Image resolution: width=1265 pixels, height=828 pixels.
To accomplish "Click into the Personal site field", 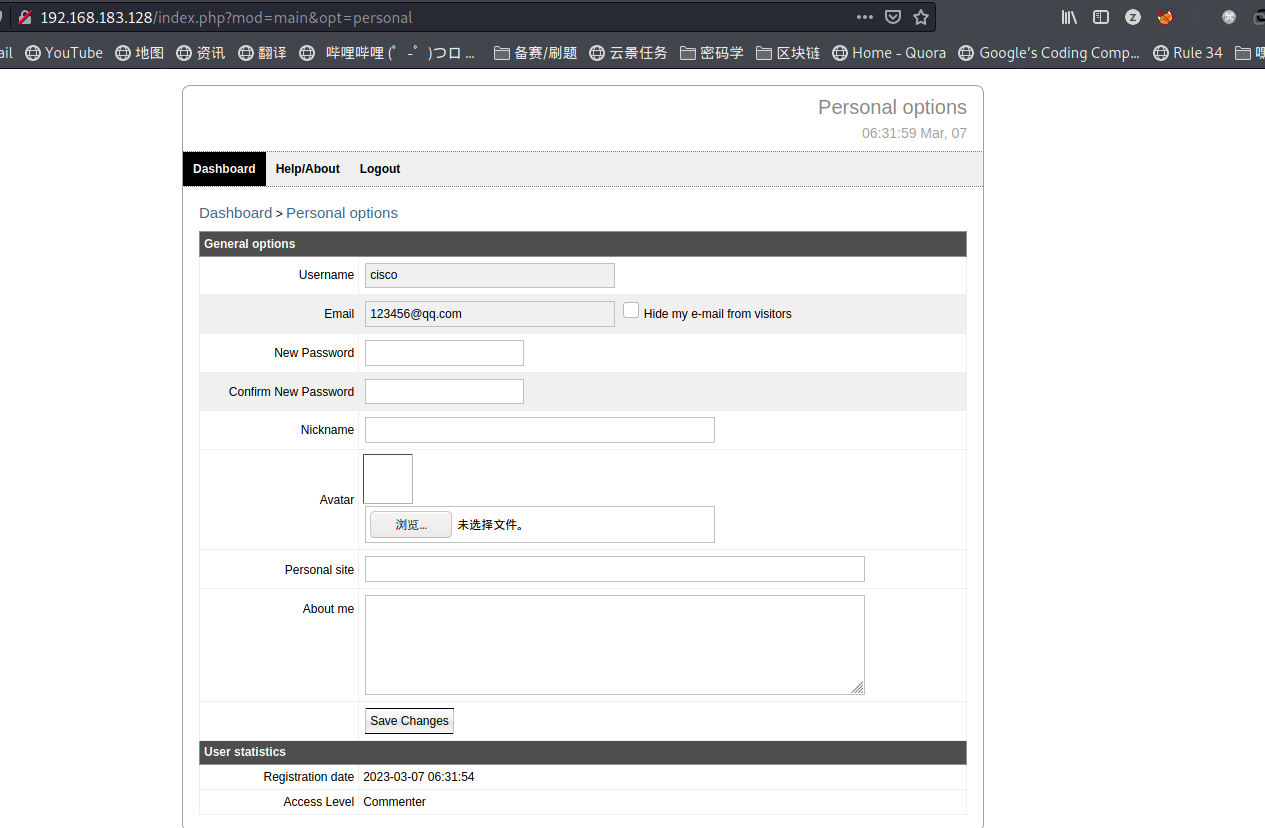I will click(615, 569).
